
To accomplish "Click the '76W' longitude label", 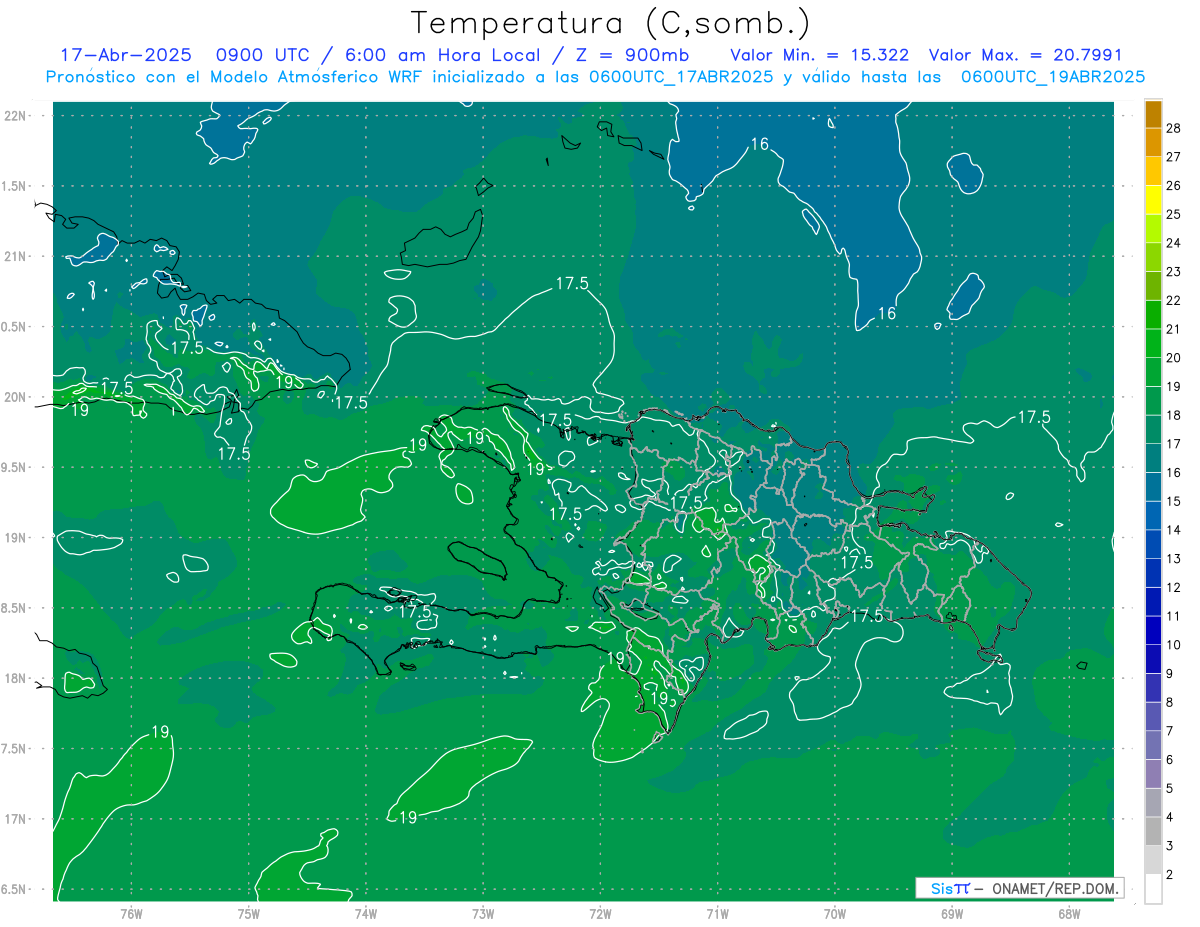I will coord(131,914).
